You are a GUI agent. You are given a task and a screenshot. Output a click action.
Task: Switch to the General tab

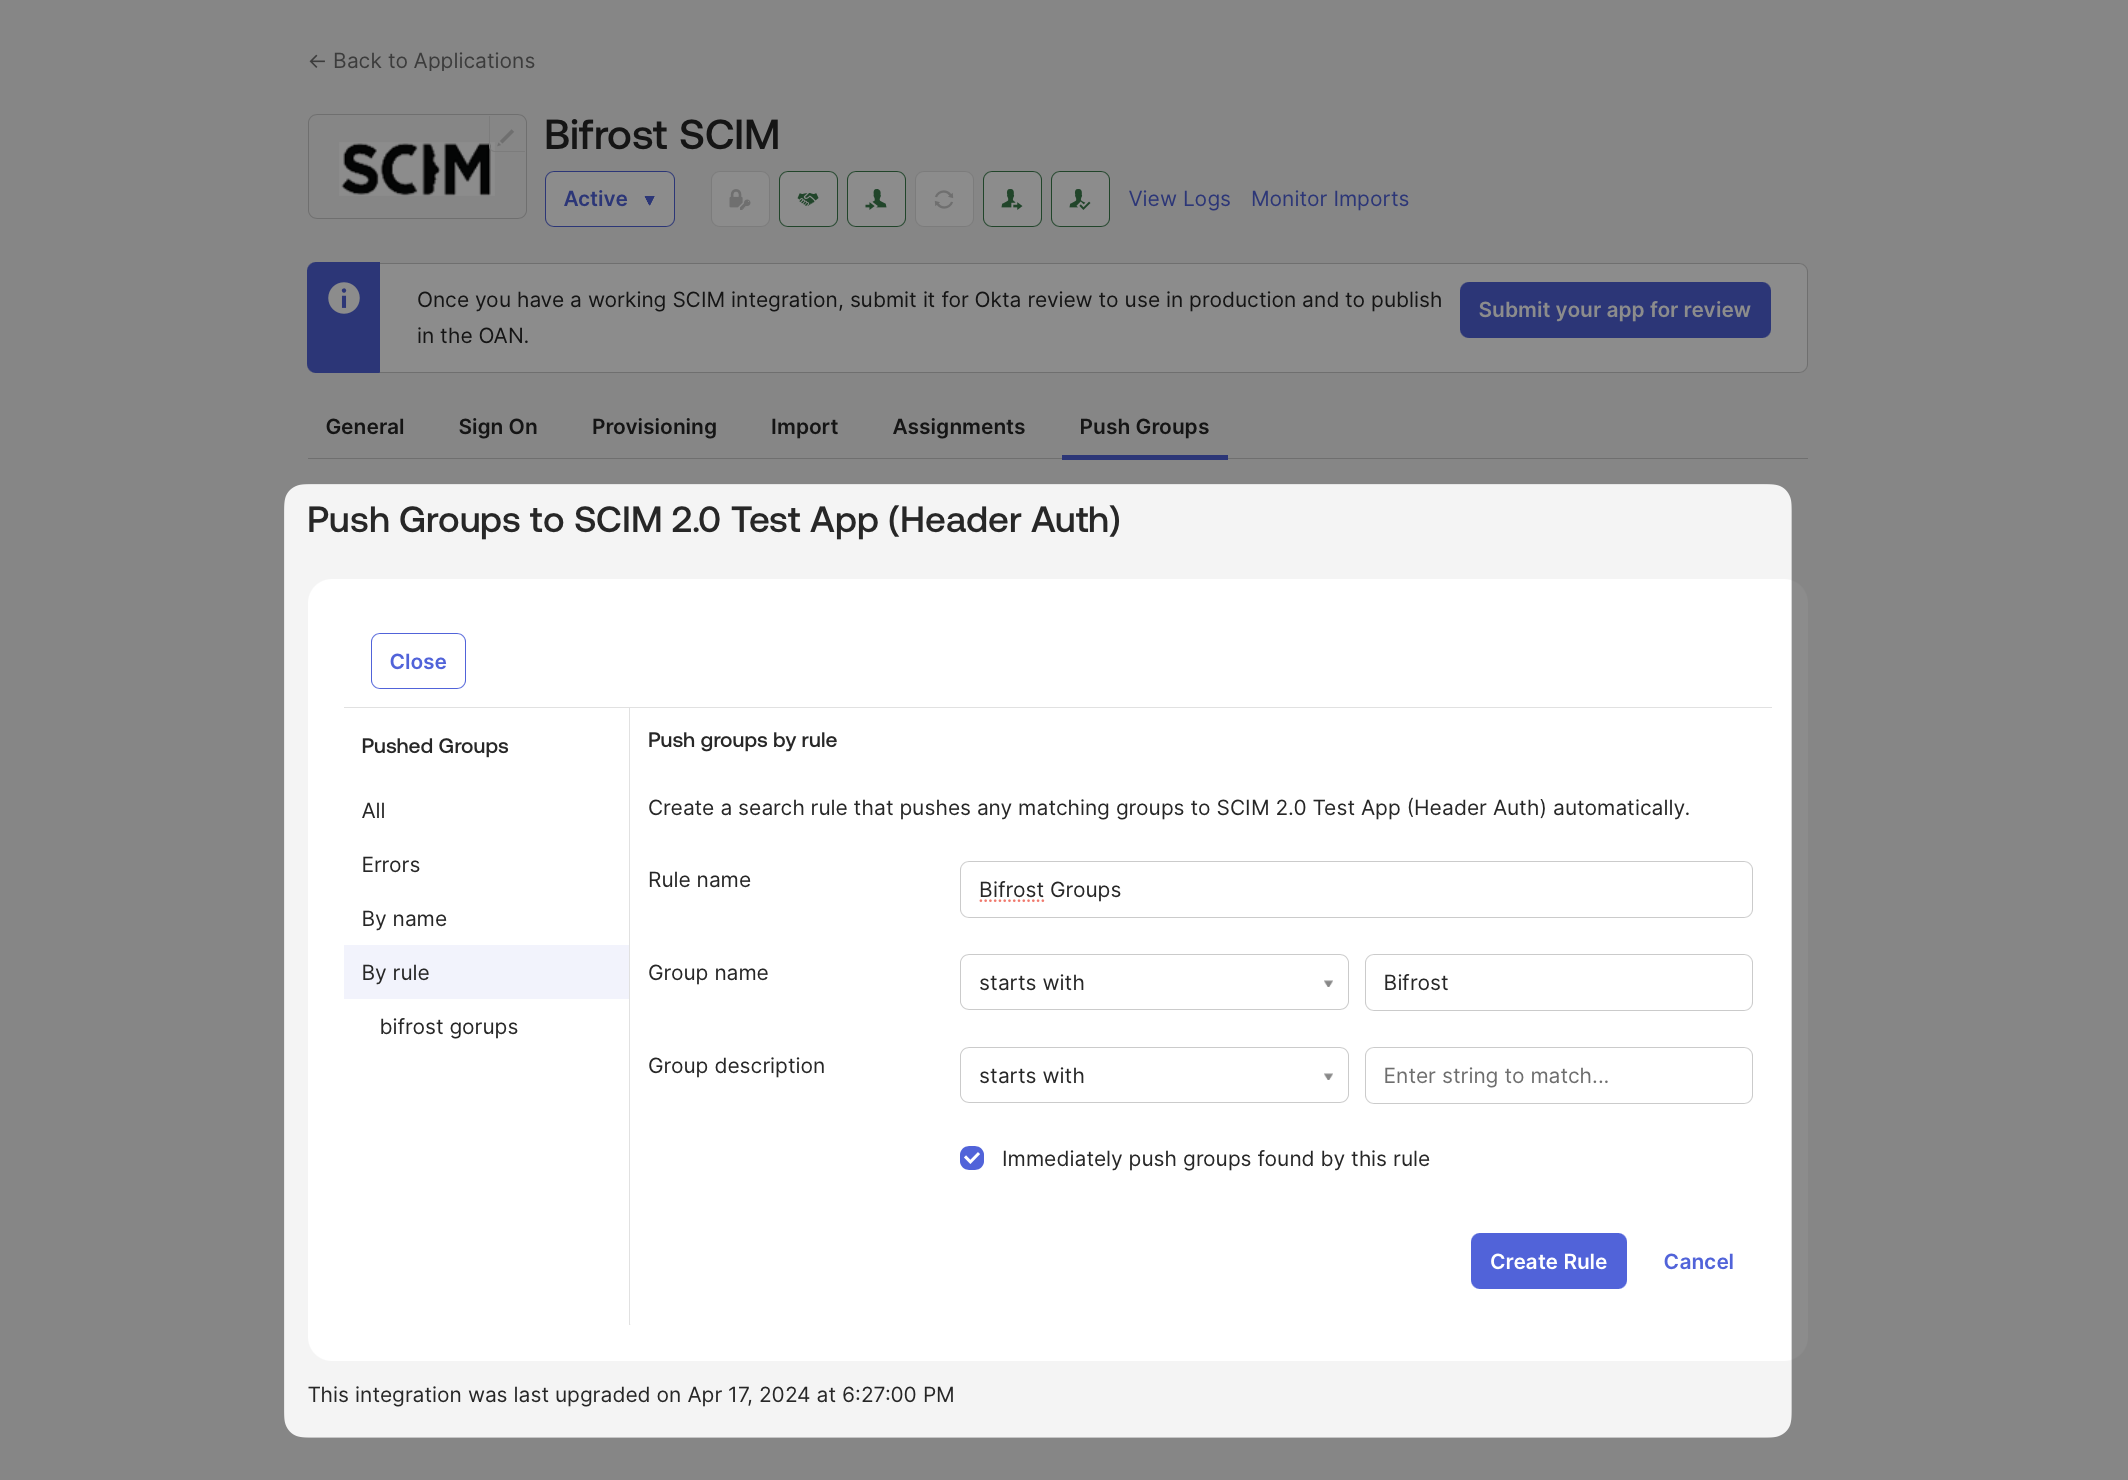[365, 427]
